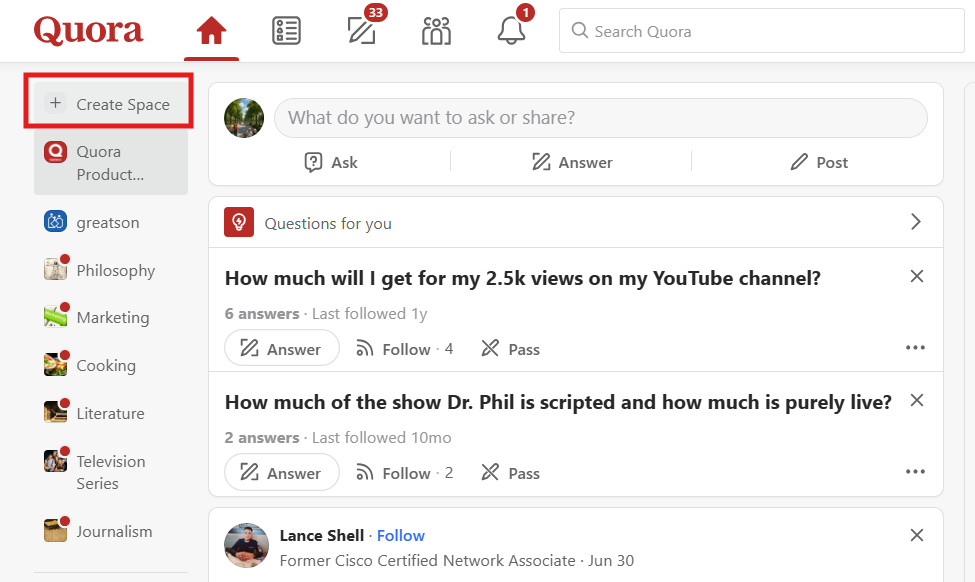
Task: Follow the YouTube views question
Action: 404,349
